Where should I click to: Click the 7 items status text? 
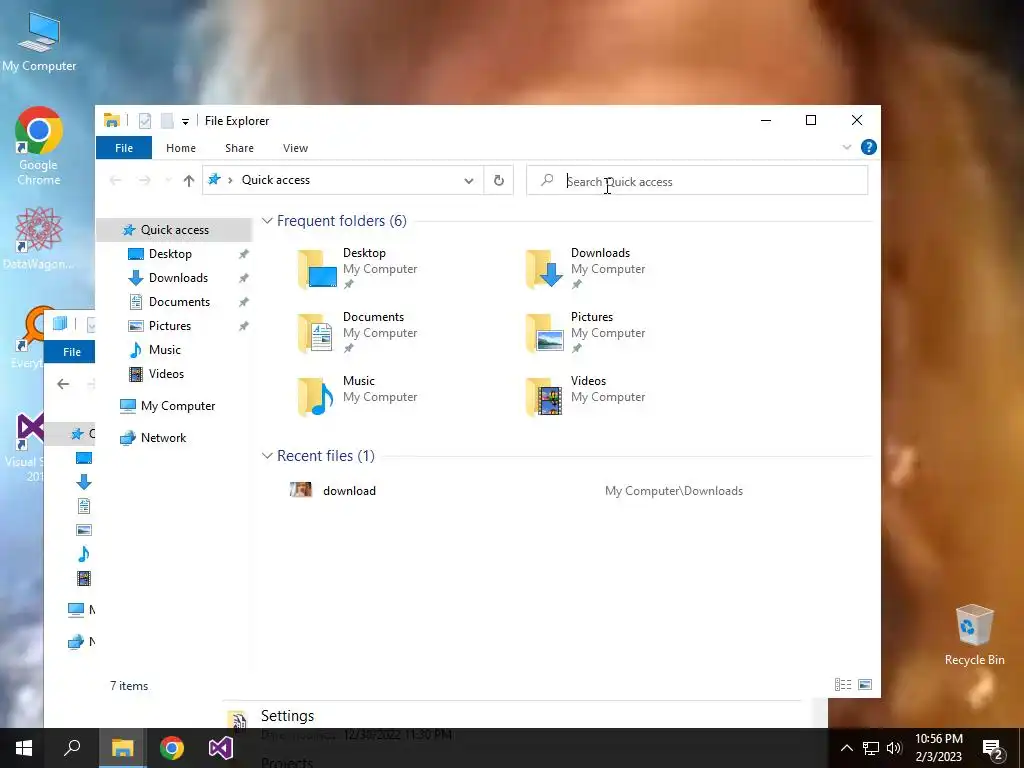(129, 686)
